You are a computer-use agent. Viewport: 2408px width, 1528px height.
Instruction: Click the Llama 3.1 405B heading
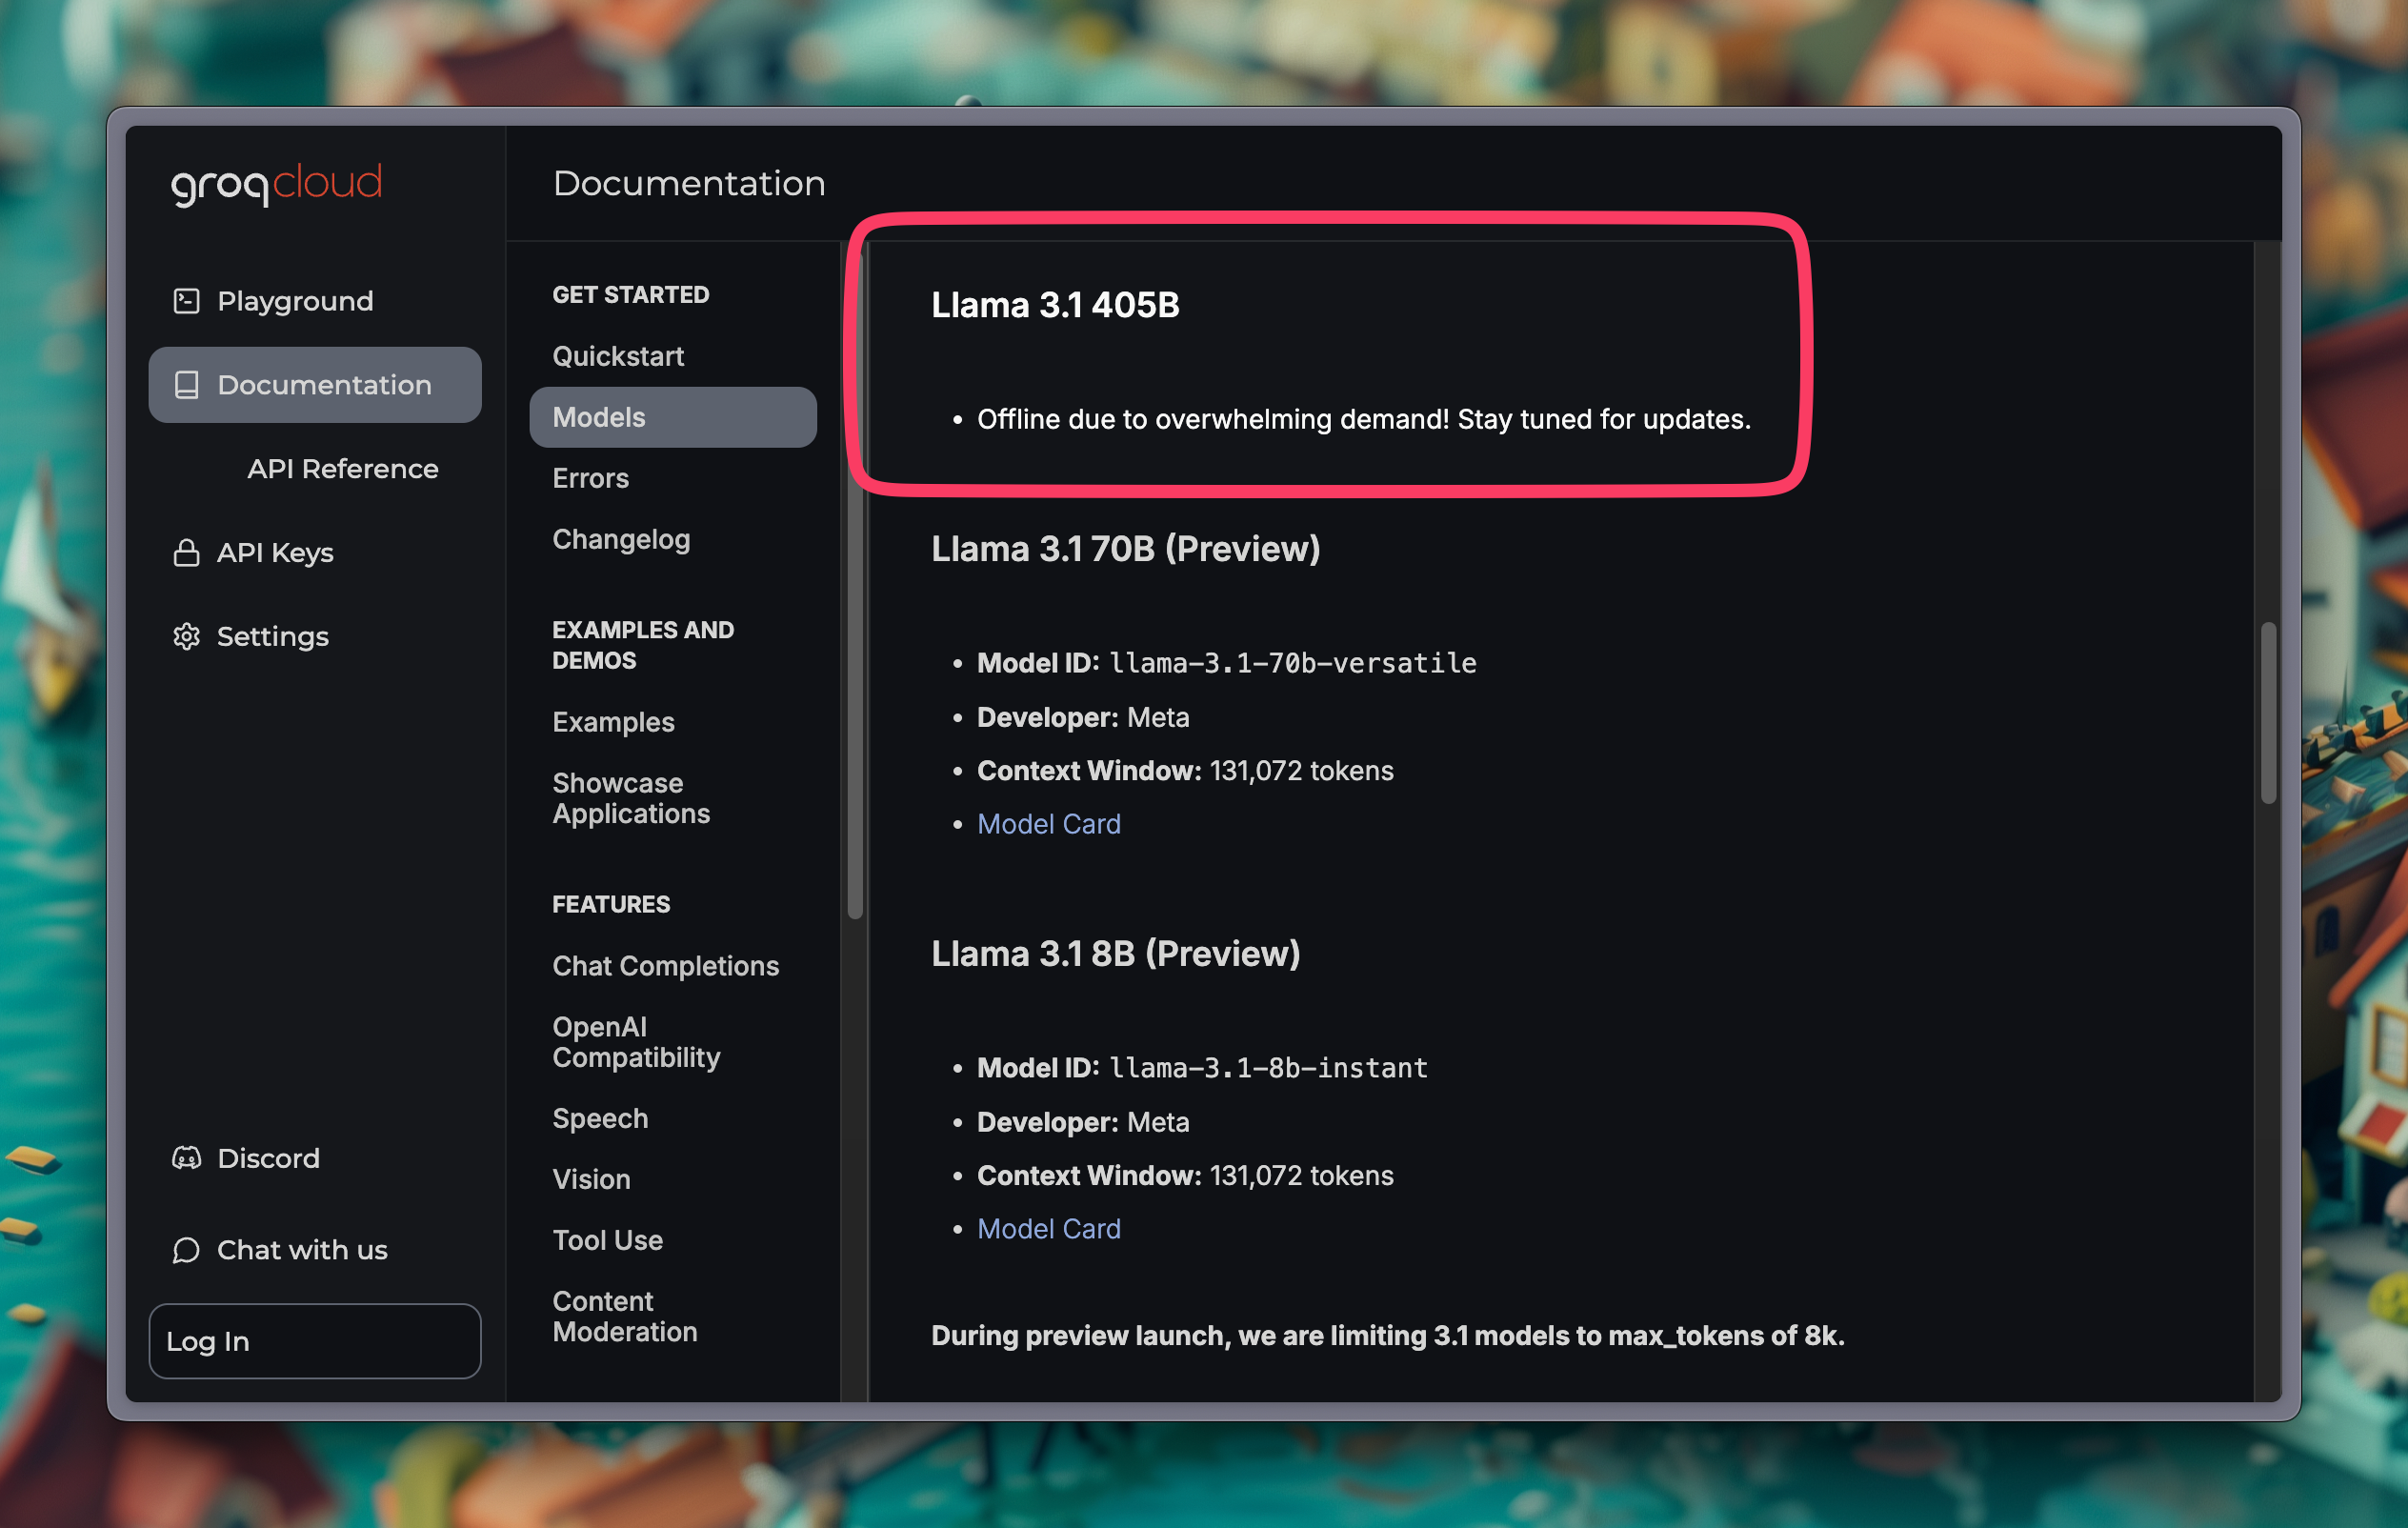pyautogui.click(x=1055, y=305)
